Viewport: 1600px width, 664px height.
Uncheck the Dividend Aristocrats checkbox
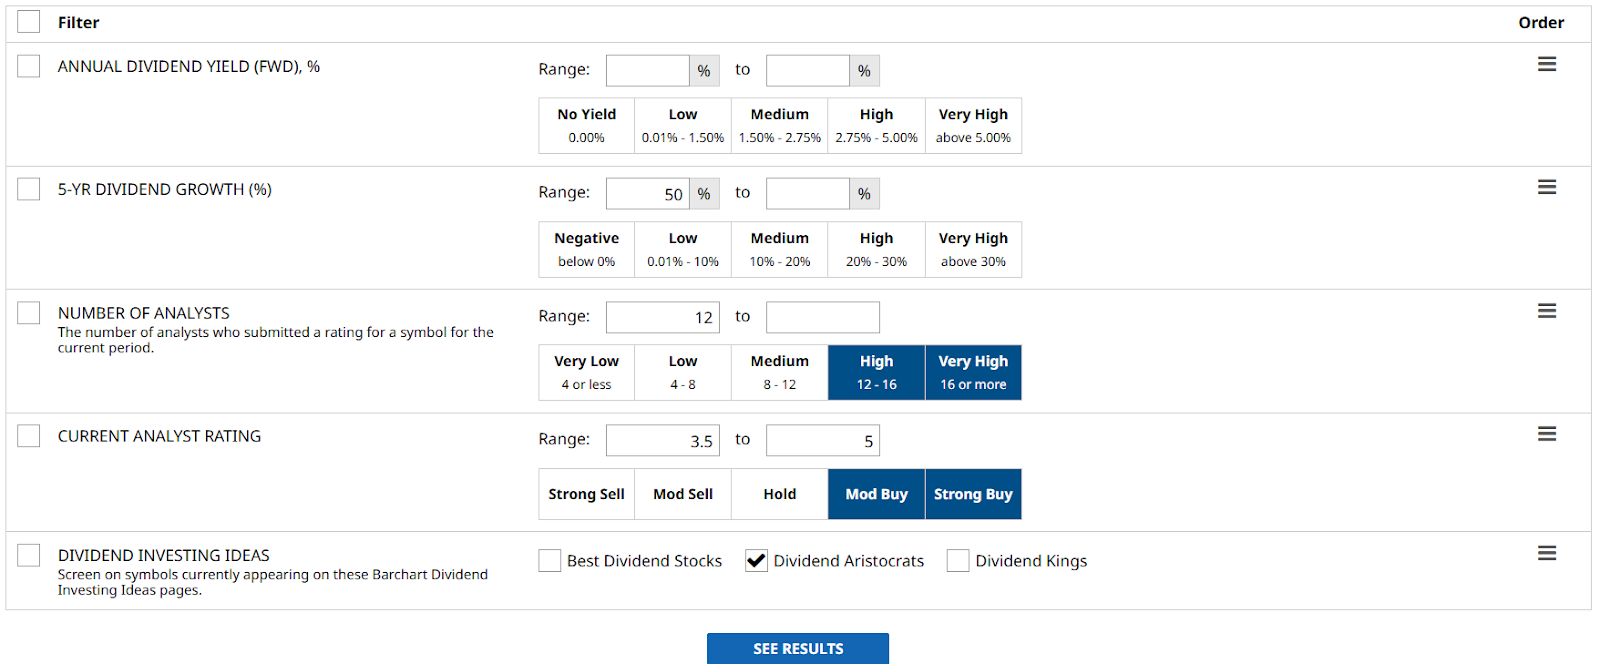coord(757,561)
